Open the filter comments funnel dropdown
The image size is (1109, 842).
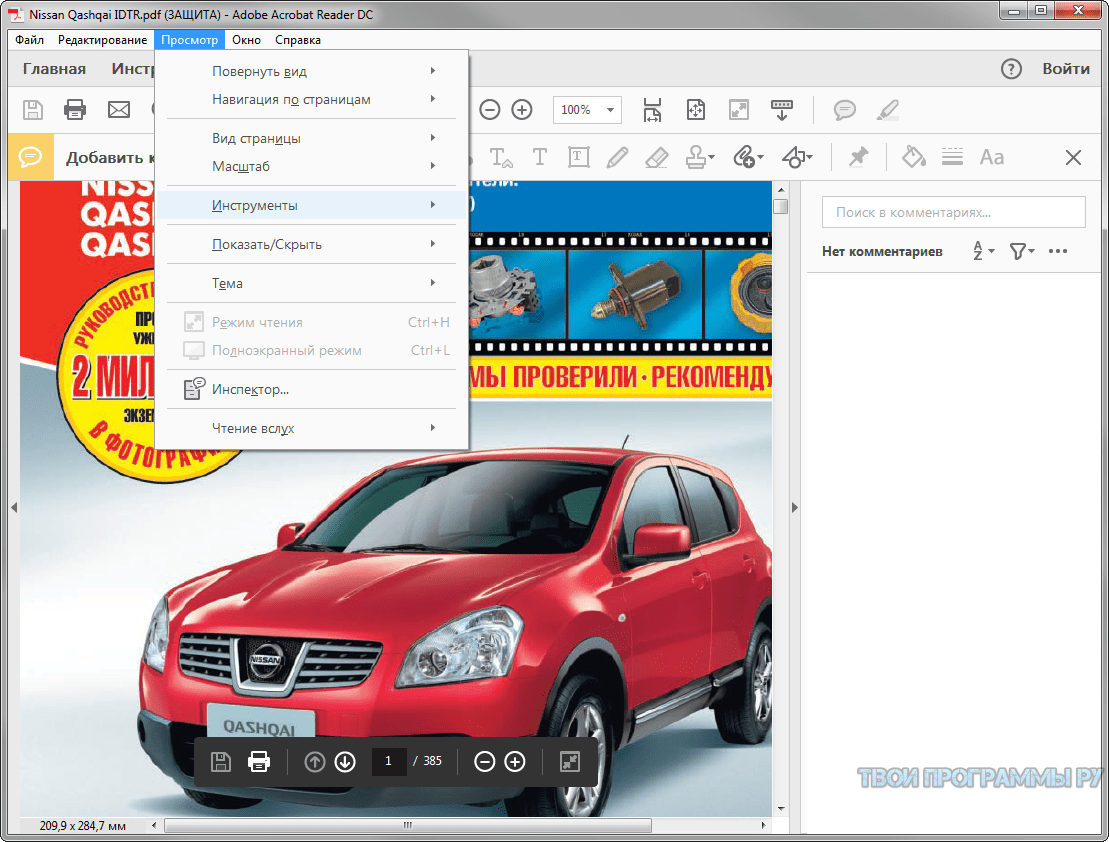coord(1022,251)
